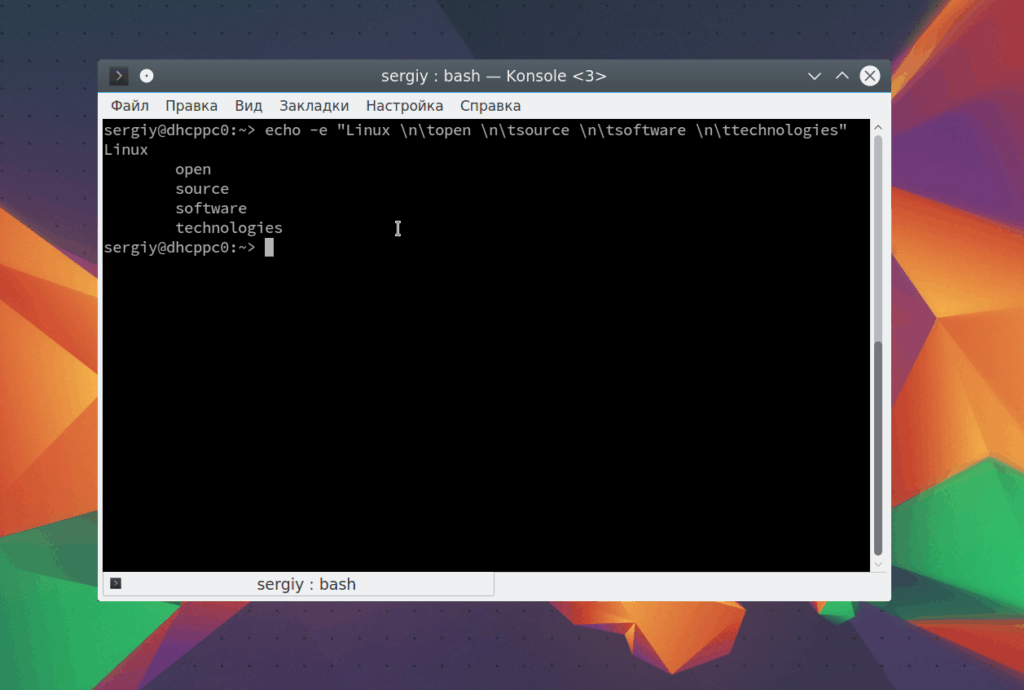The image size is (1024, 690).
Task: Click the terminal scrollbar handle
Action: pyautogui.click(x=878, y=448)
